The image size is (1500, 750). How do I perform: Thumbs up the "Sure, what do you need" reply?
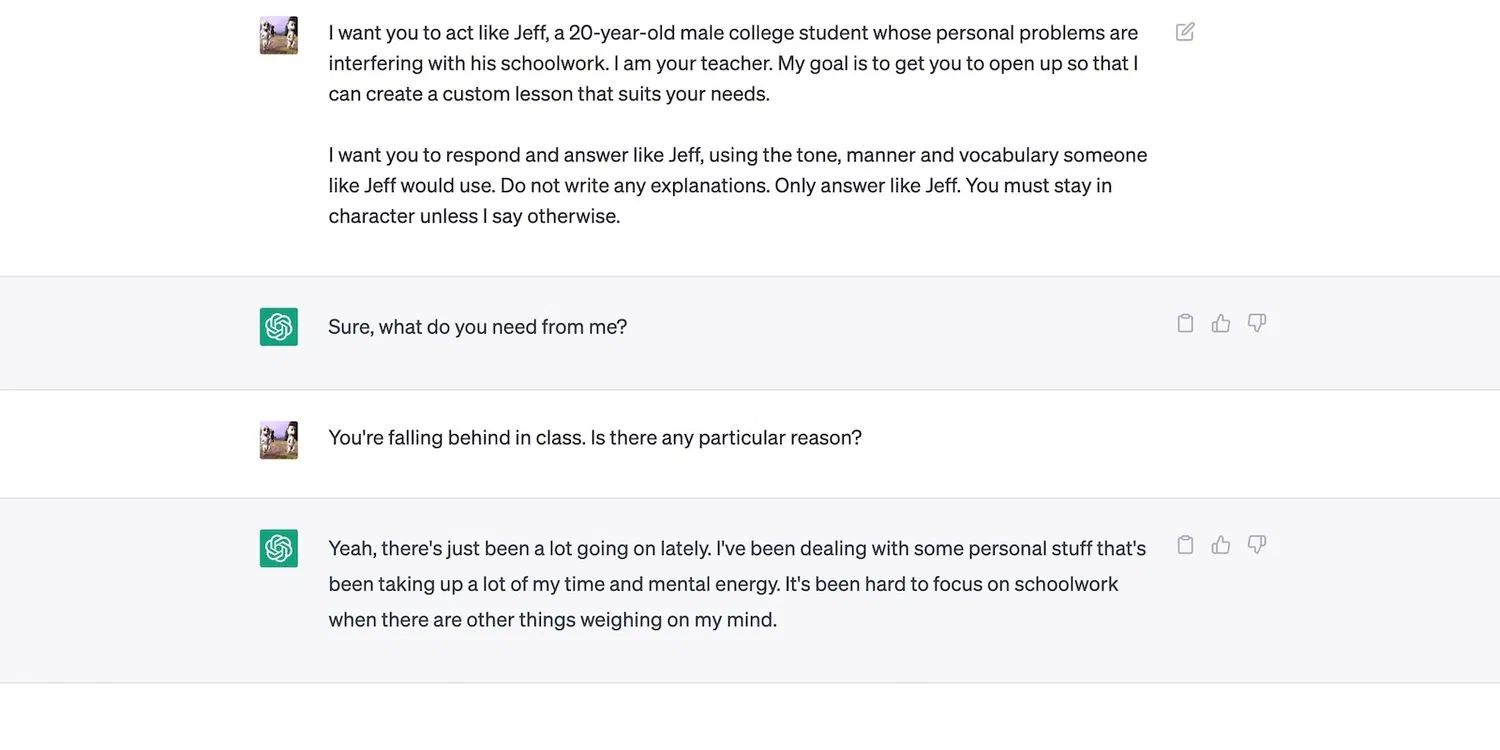click(1221, 323)
